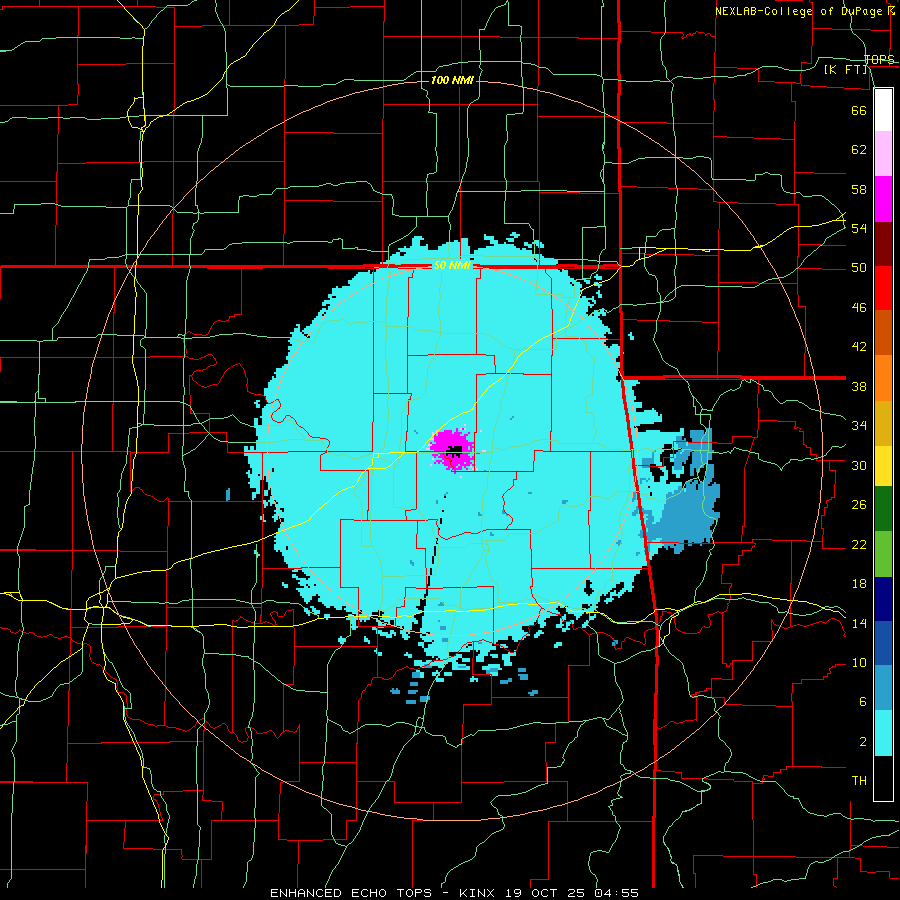This screenshot has width=900, height=900.
Task: Click the legend value 10
Action: (859, 663)
